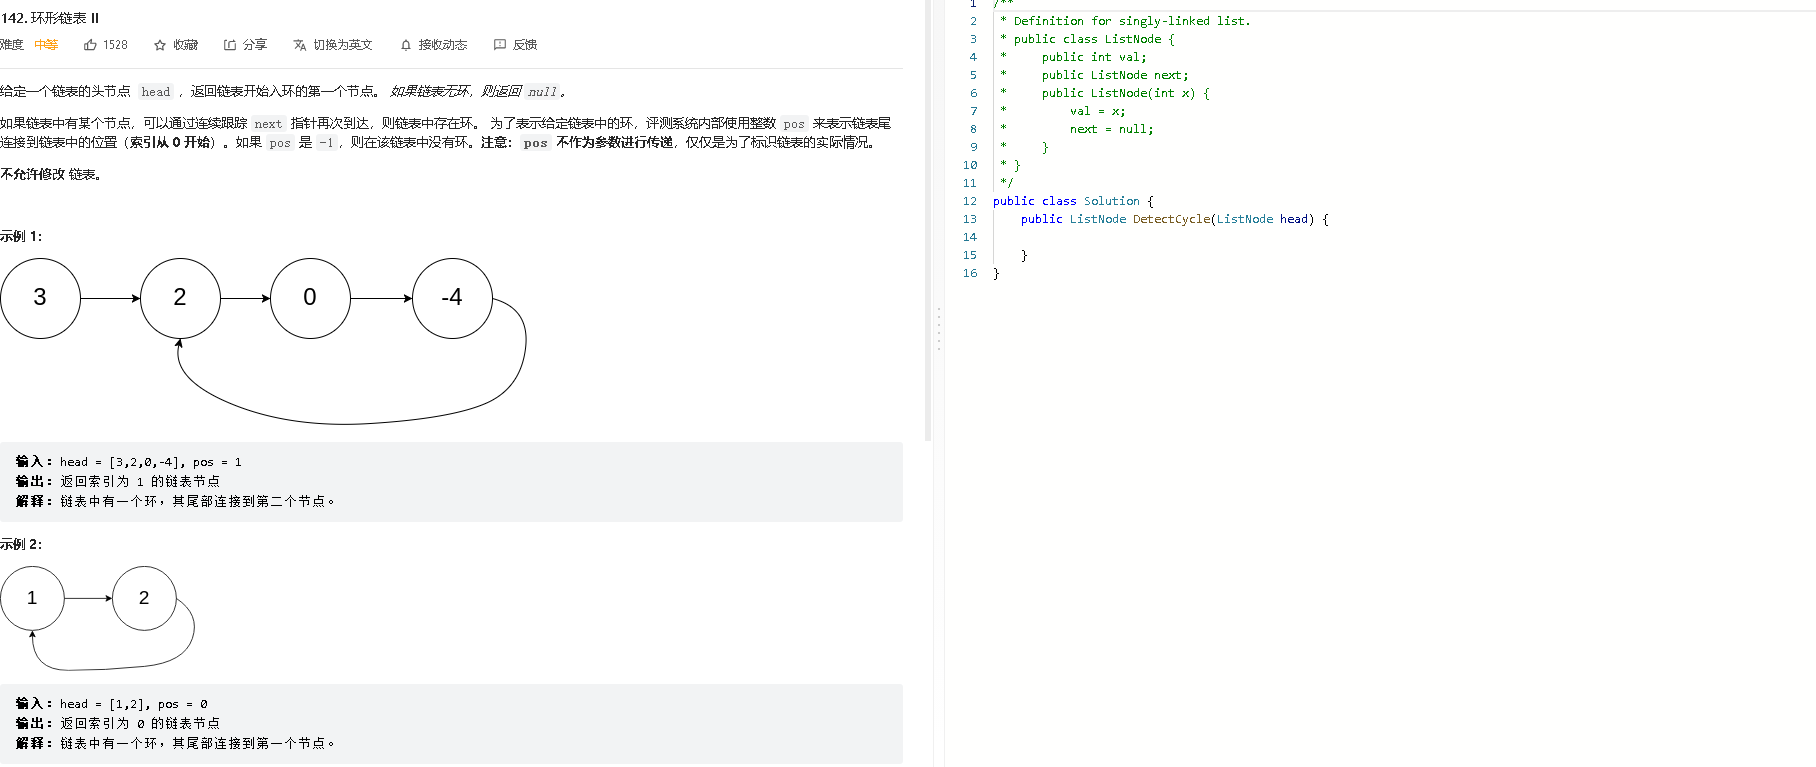The height and width of the screenshot is (767, 1816).
Task: Click the inline code word head in description
Action: click(156, 92)
